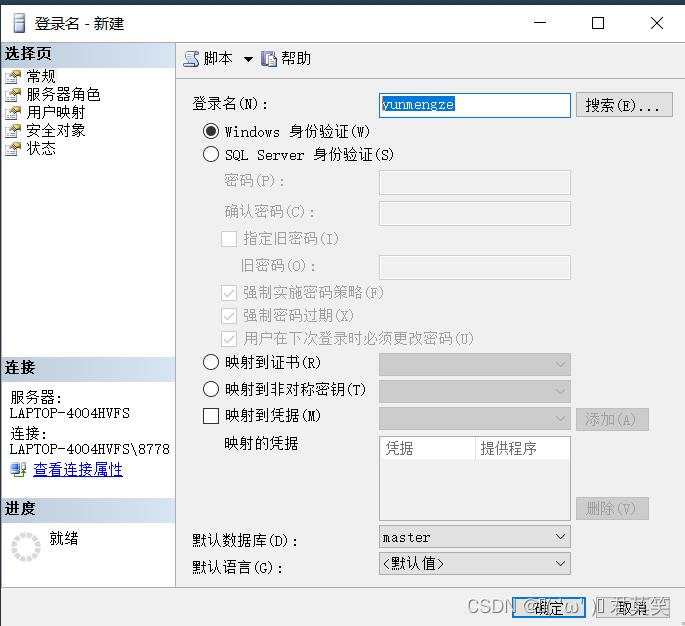Click the connection properties icon

click(18, 470)
